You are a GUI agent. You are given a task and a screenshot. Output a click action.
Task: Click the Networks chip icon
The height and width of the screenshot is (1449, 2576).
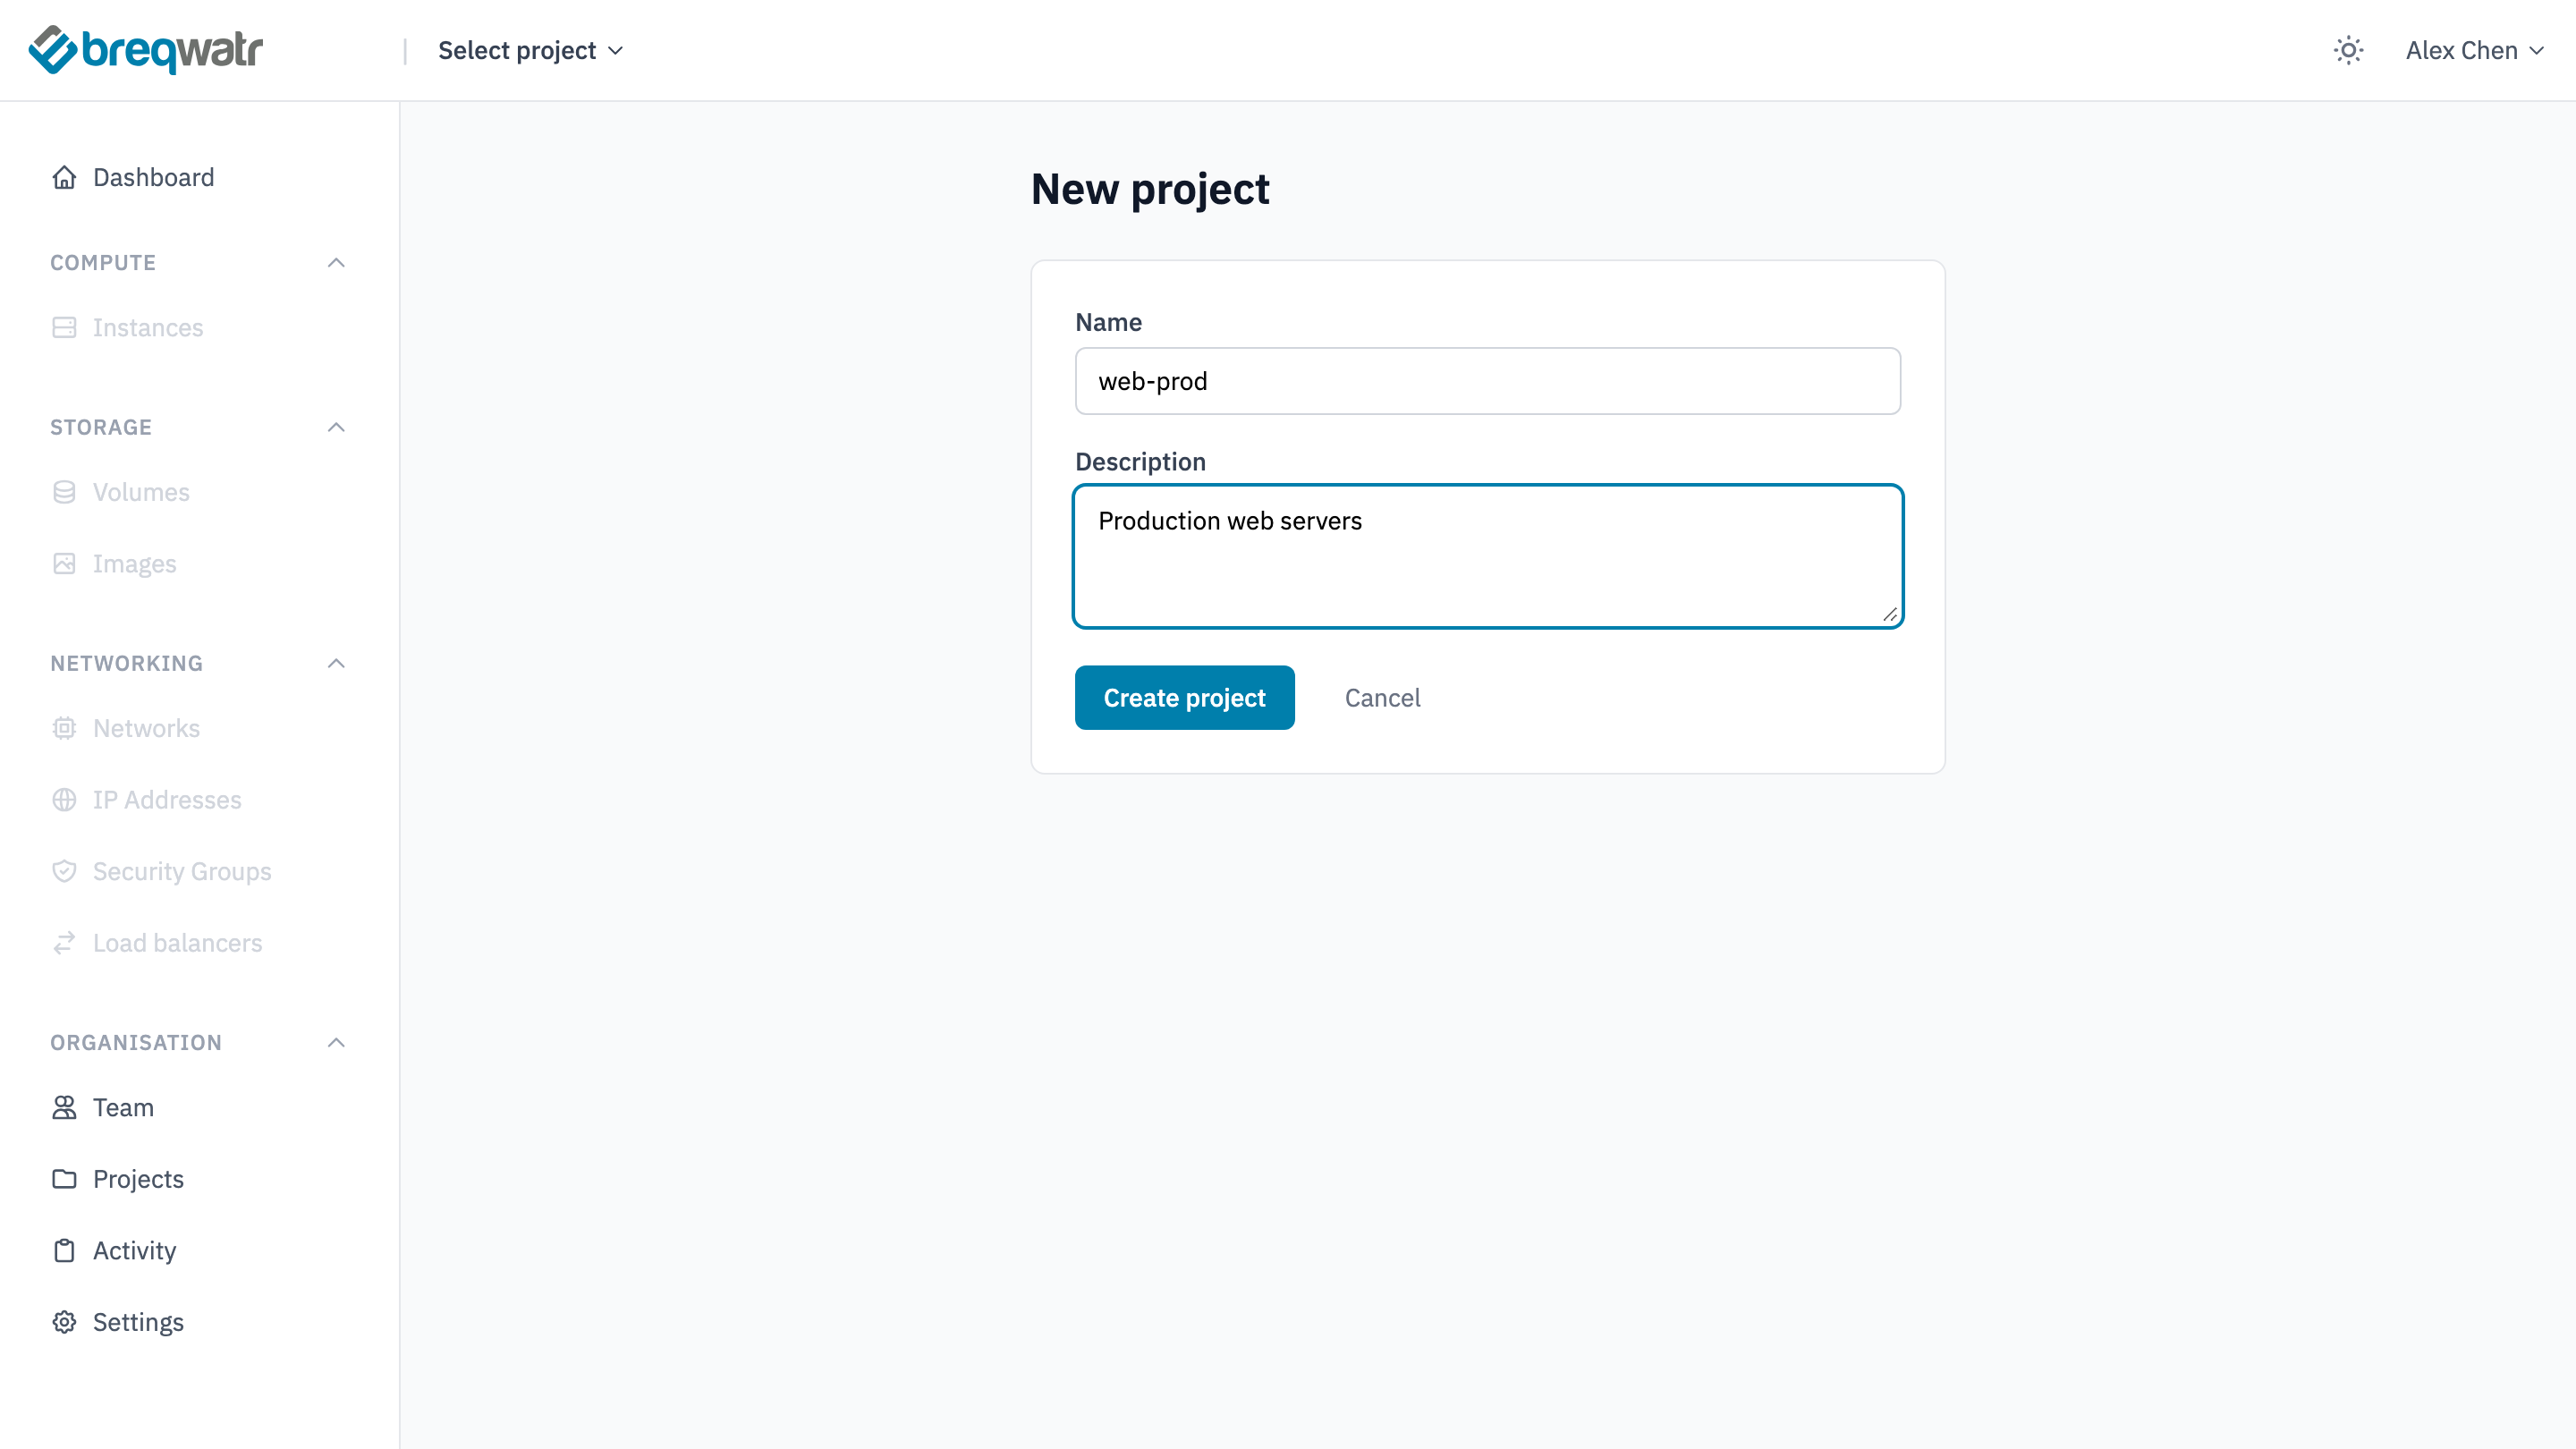pos(64,728)
